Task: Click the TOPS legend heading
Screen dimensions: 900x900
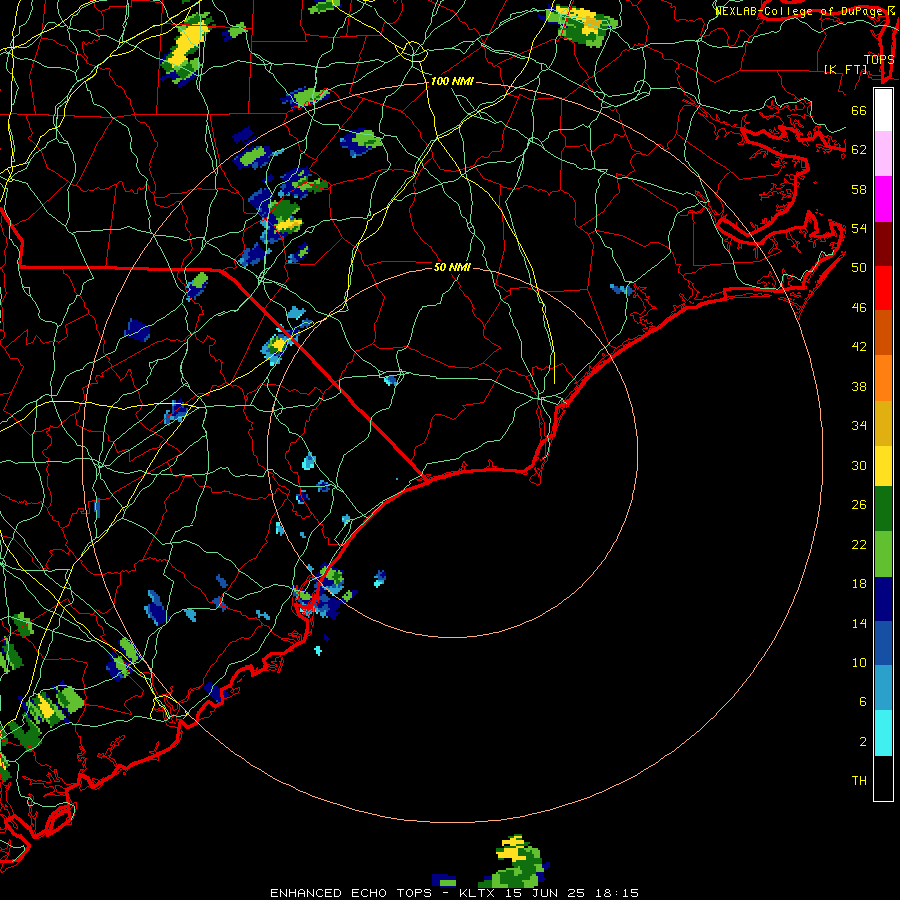Action: click(879, 59)
